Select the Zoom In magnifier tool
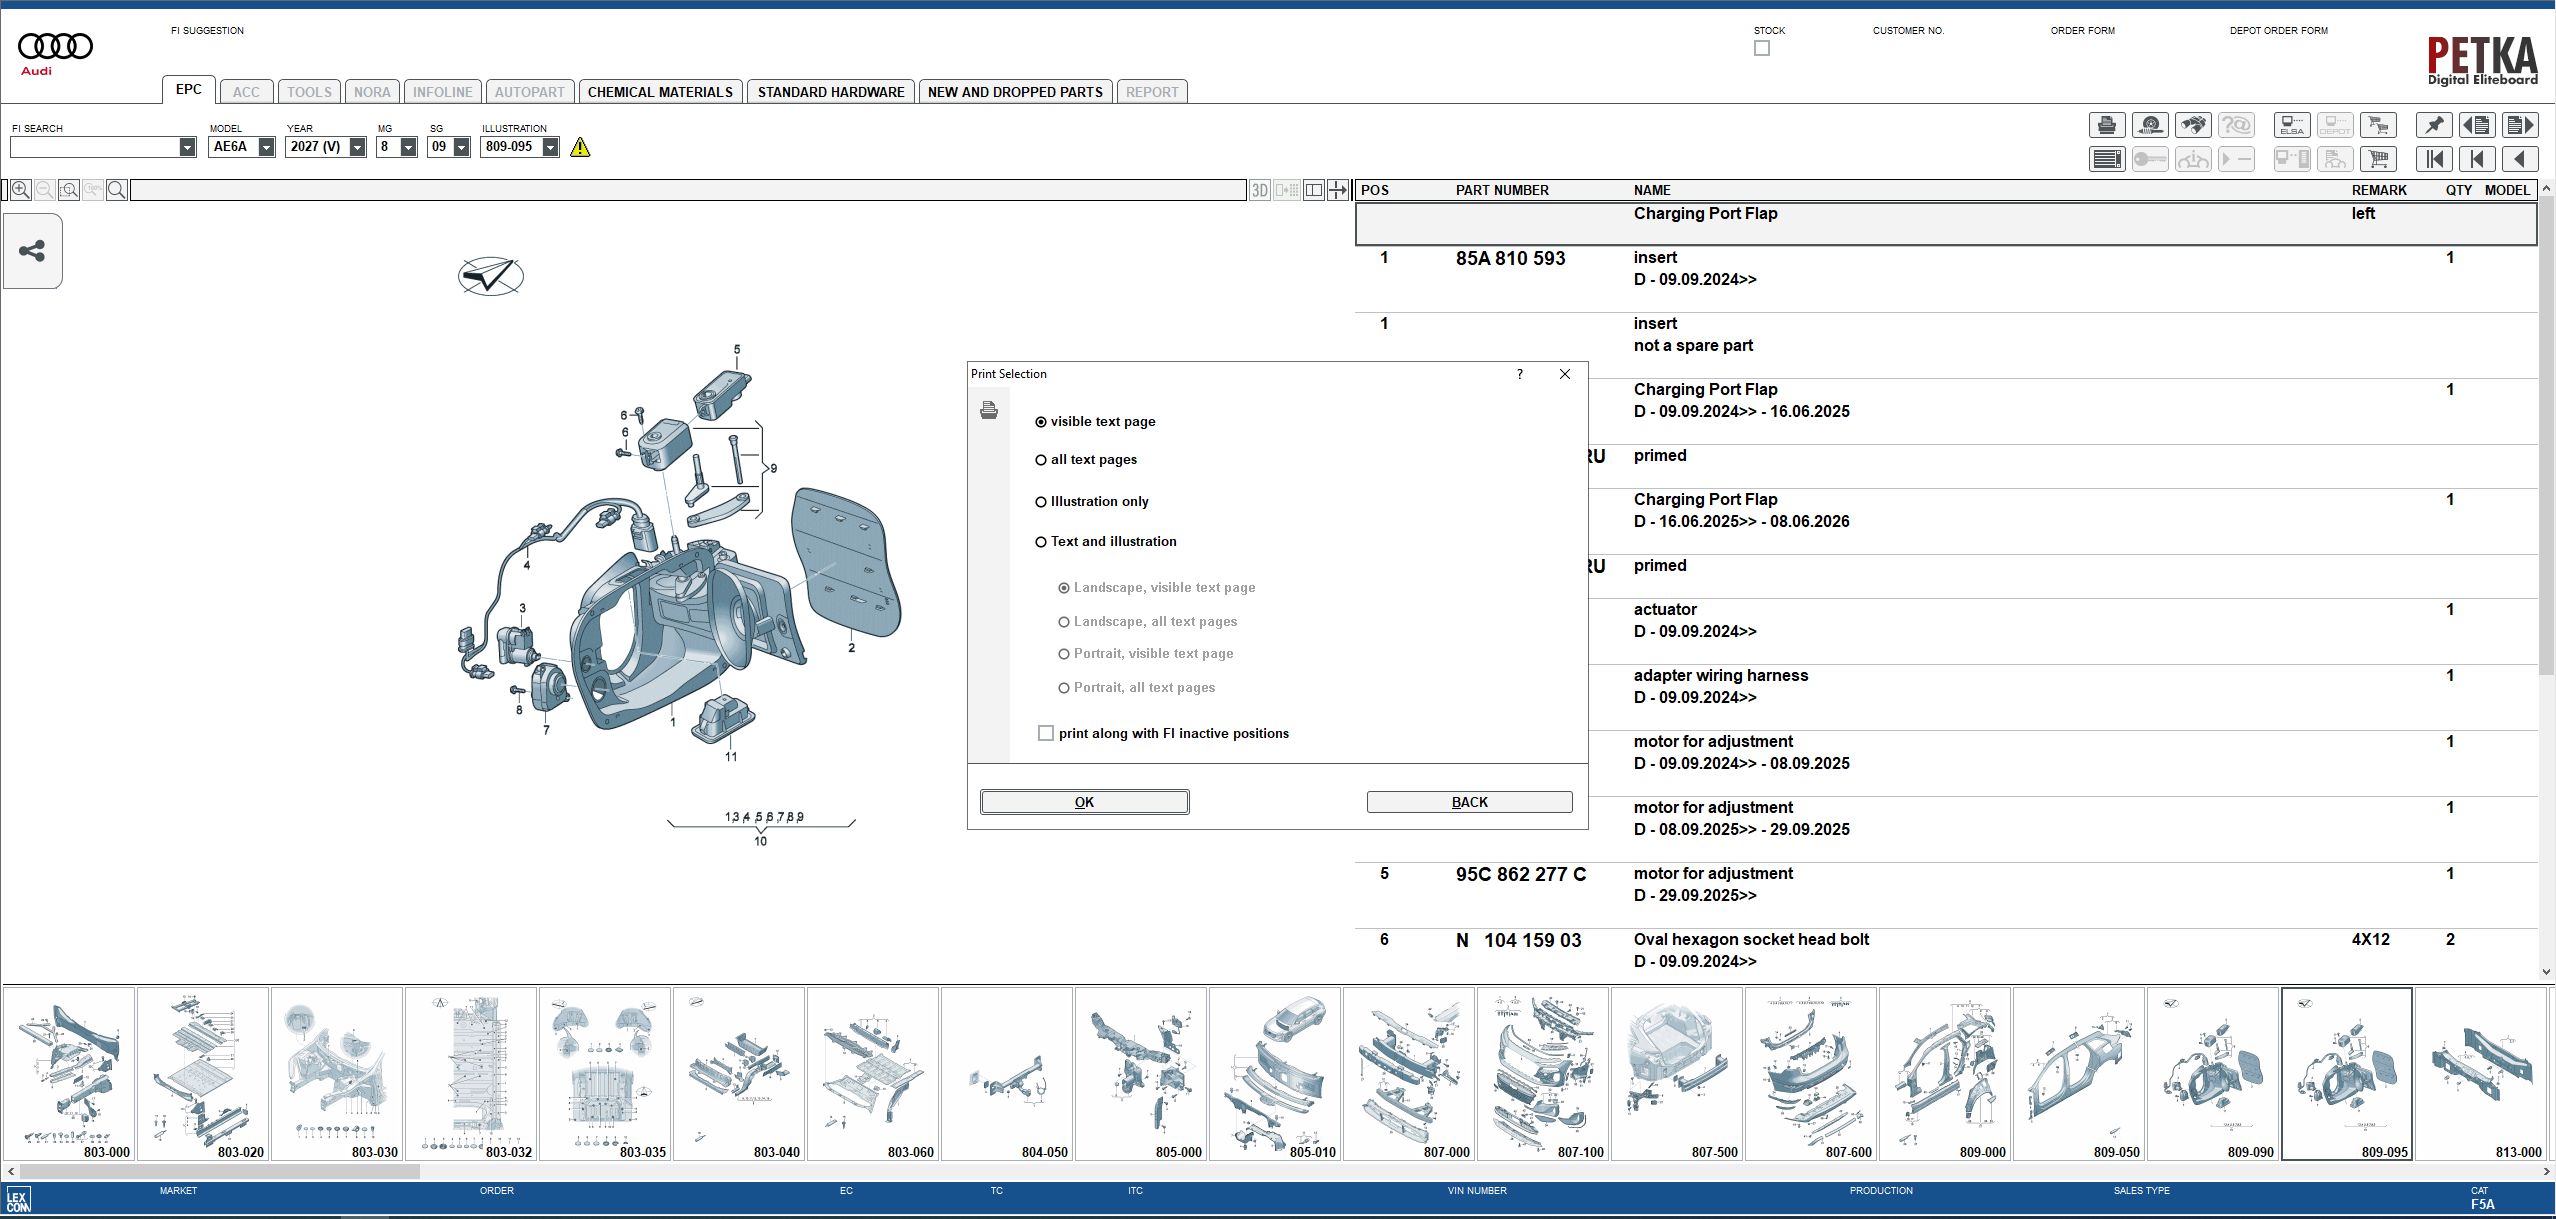Screen dimensions: 2556x1219 coord(20,189)
